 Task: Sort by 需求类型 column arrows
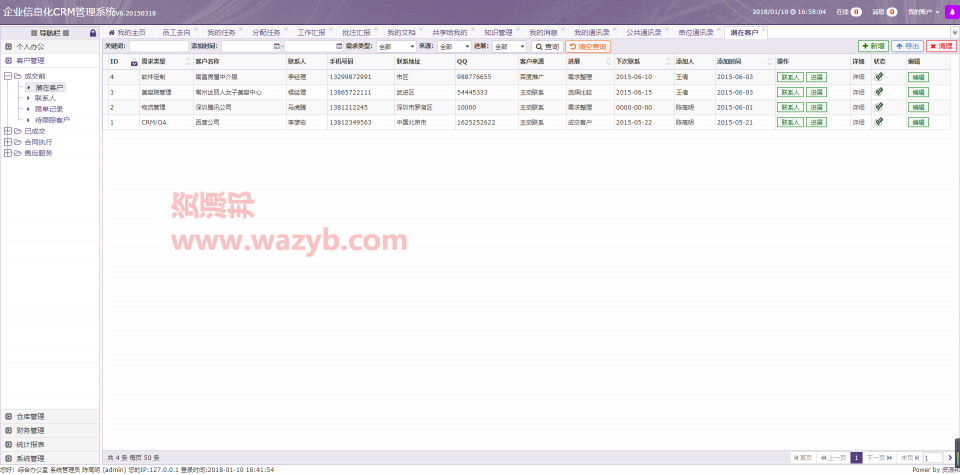point(187,62)
